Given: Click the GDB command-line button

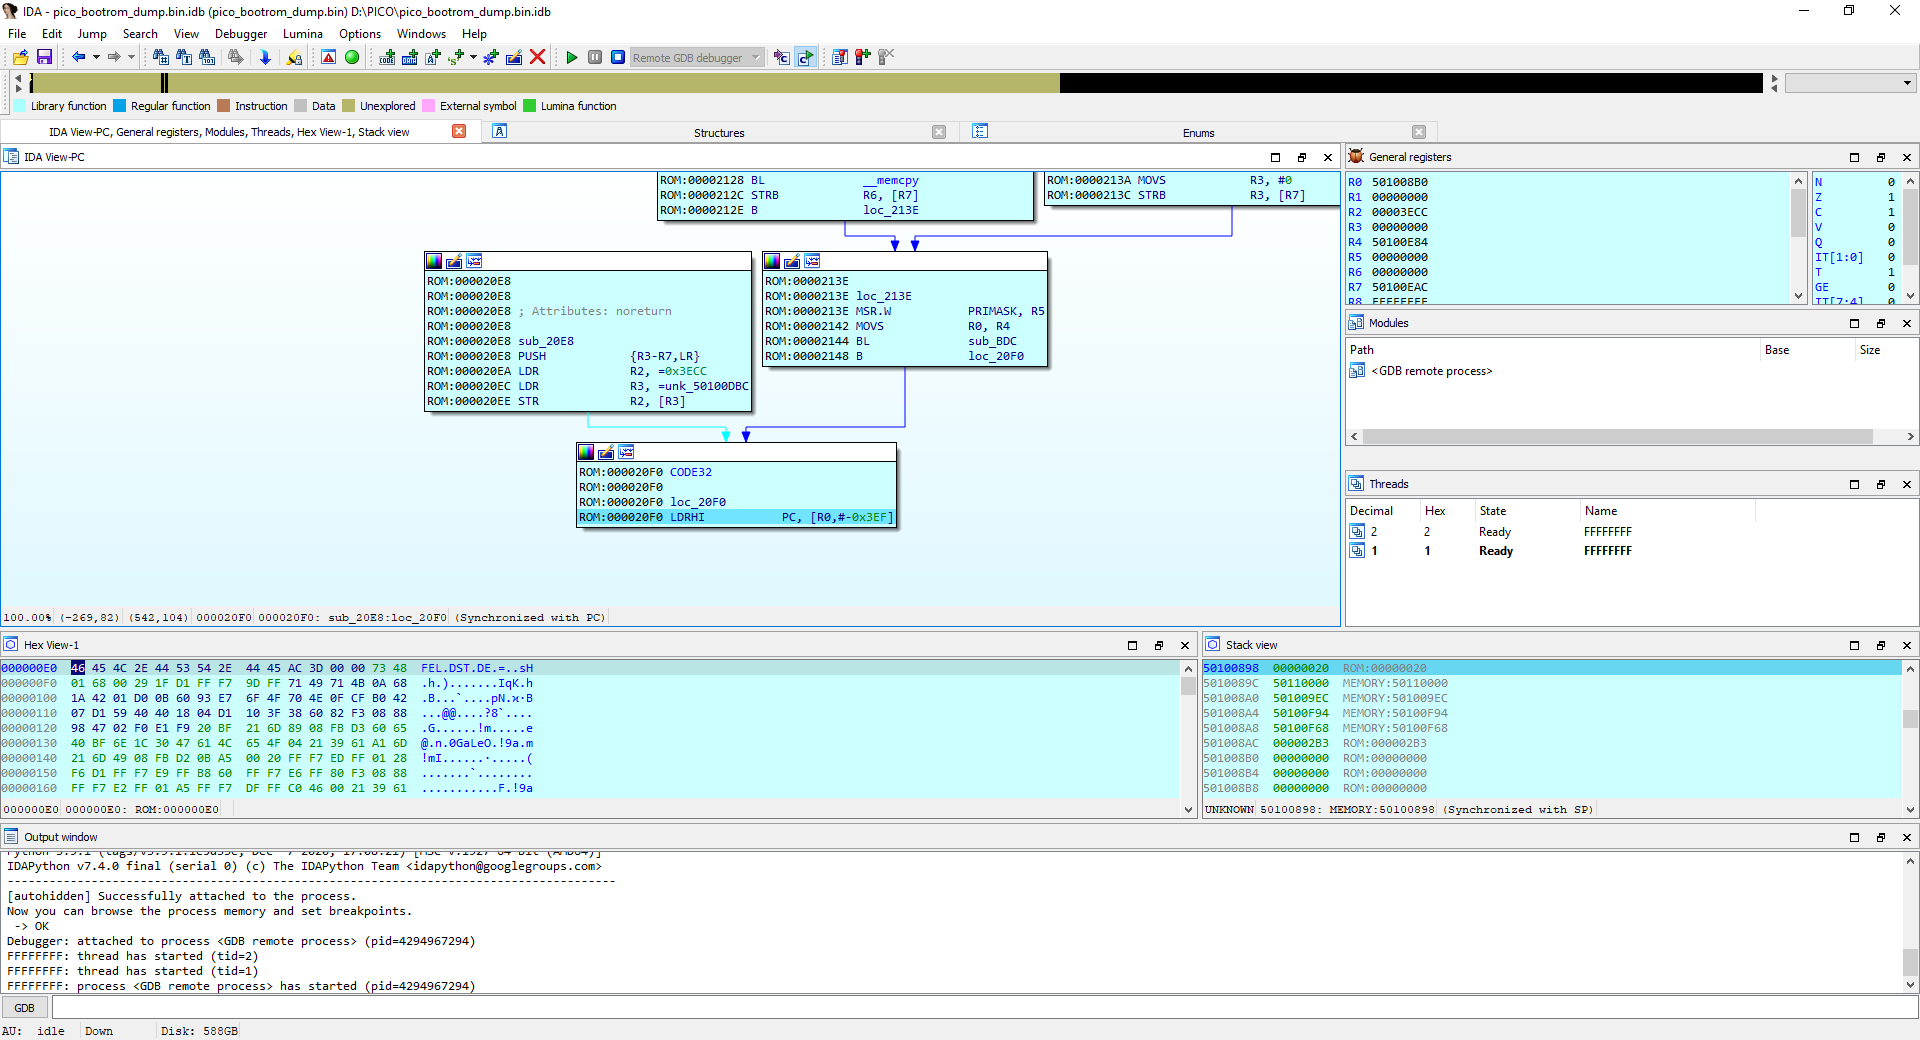Looking at the screenshot, I should 25,1008.
